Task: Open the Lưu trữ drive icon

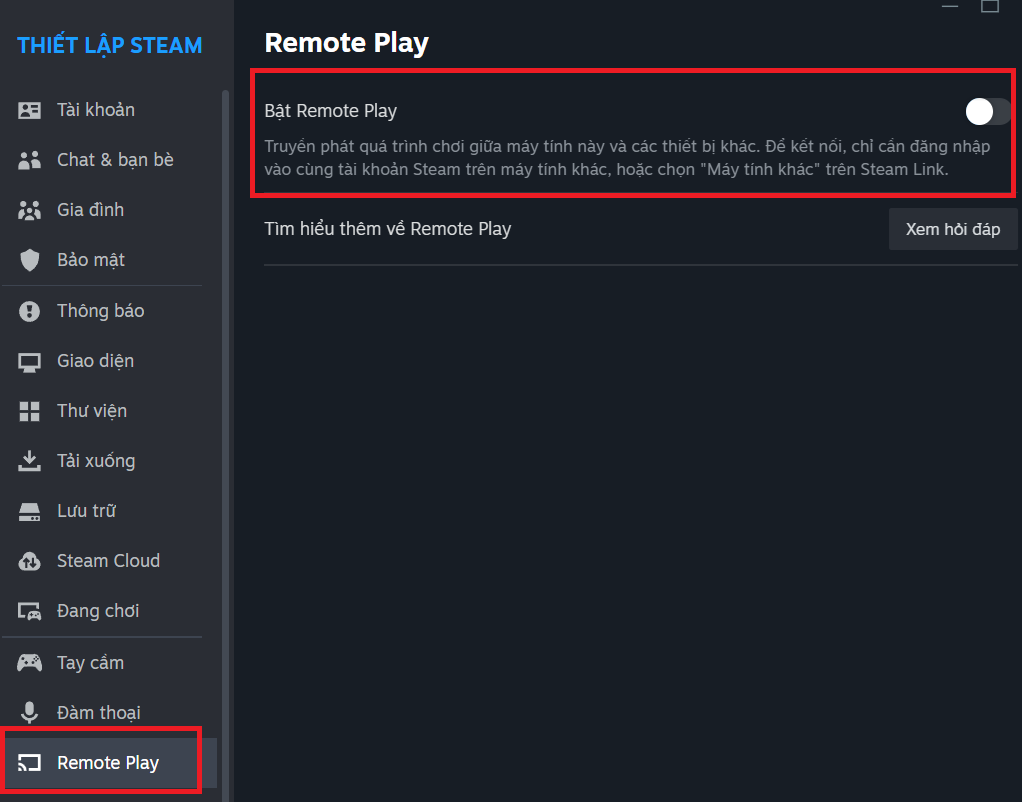Action: [x=29, y=512]
